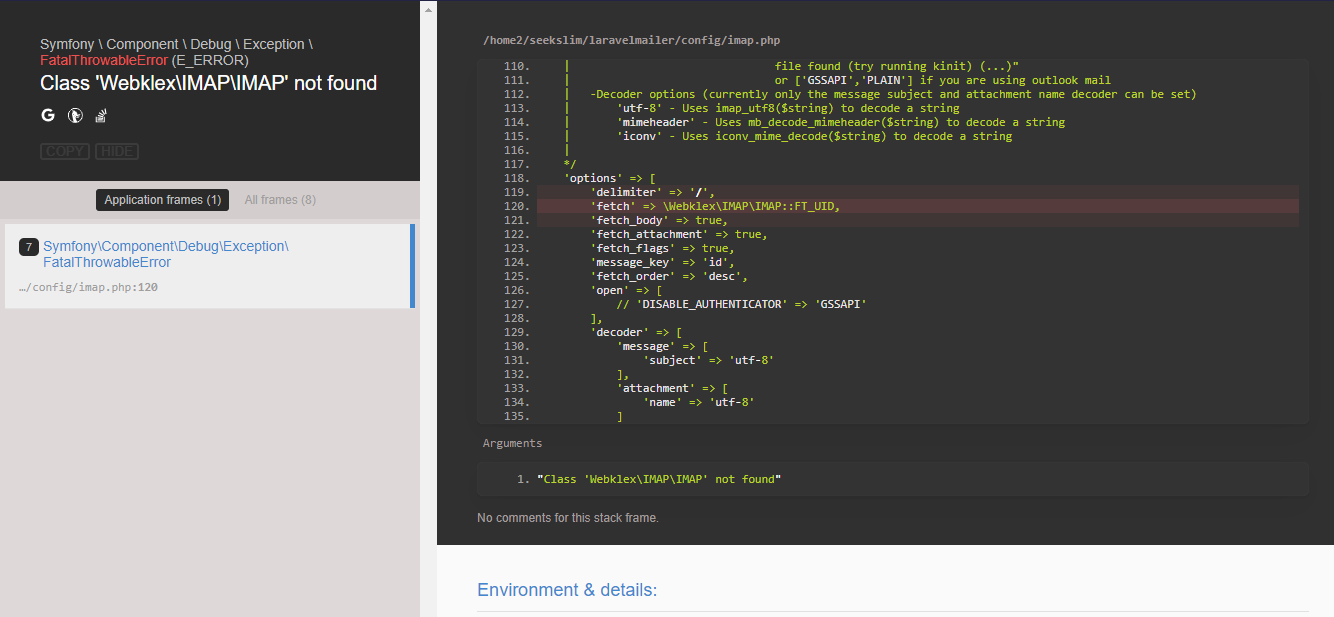The image size is (1334, 617).
Task: Open the Component breadcrumb link
Action: click(142, 44)
